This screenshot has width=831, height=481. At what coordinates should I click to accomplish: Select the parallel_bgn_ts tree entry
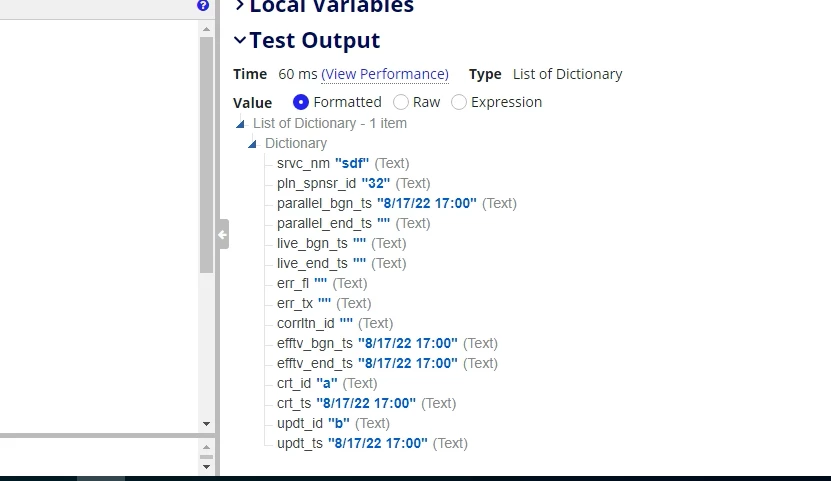(396, 203)
